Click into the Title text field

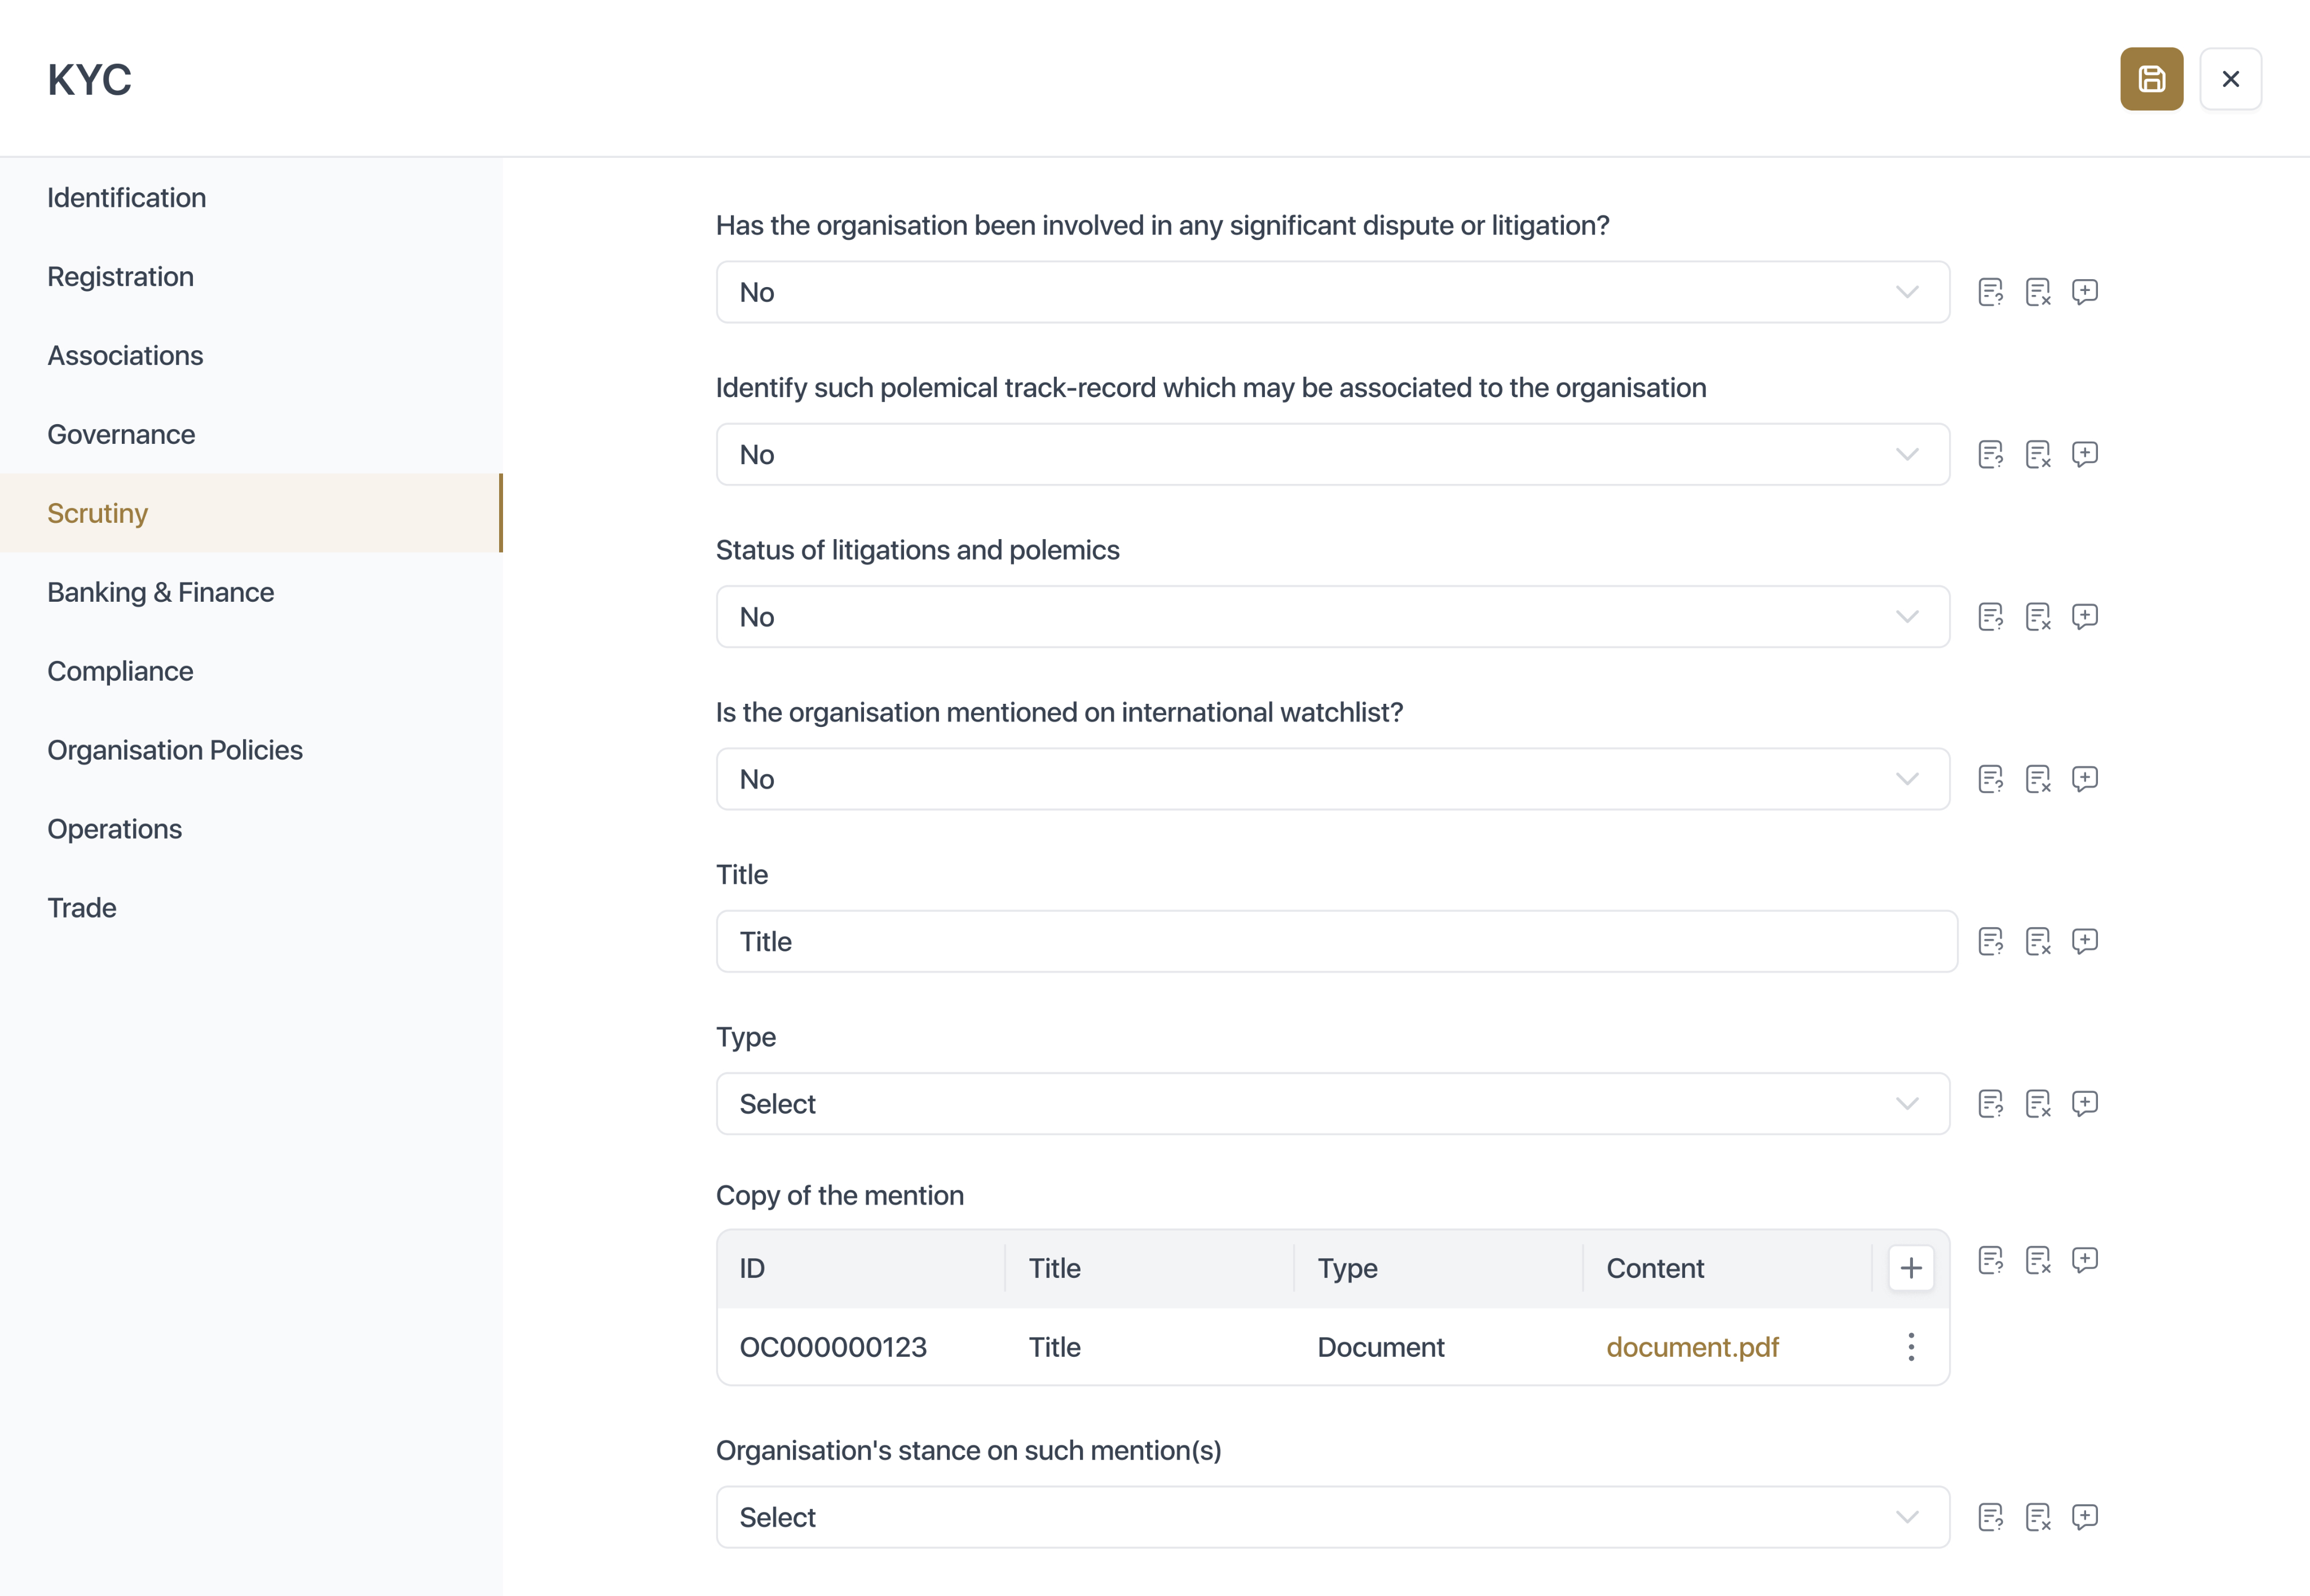[1336, 941]
